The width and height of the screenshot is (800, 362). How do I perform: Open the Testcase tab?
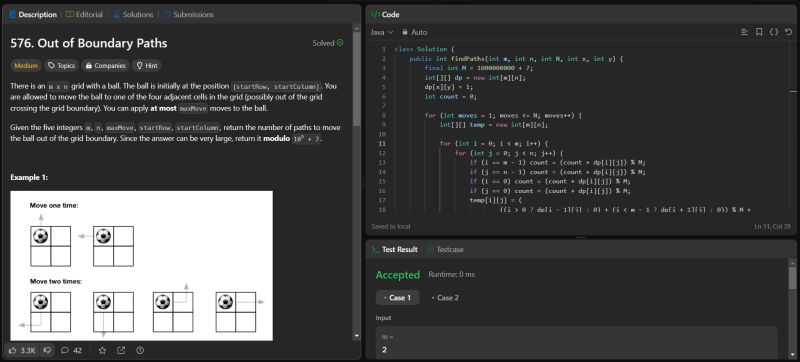coord(445,249)
